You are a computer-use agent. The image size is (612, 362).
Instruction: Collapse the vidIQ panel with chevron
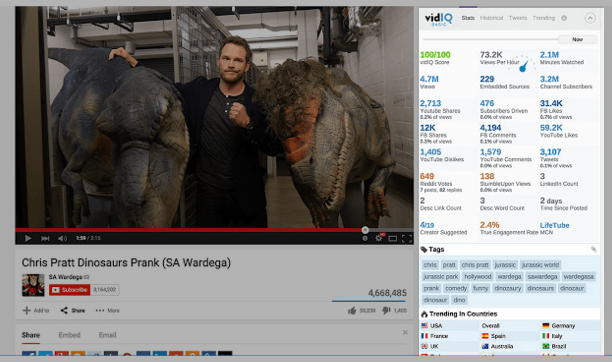[x=590, y=18]
